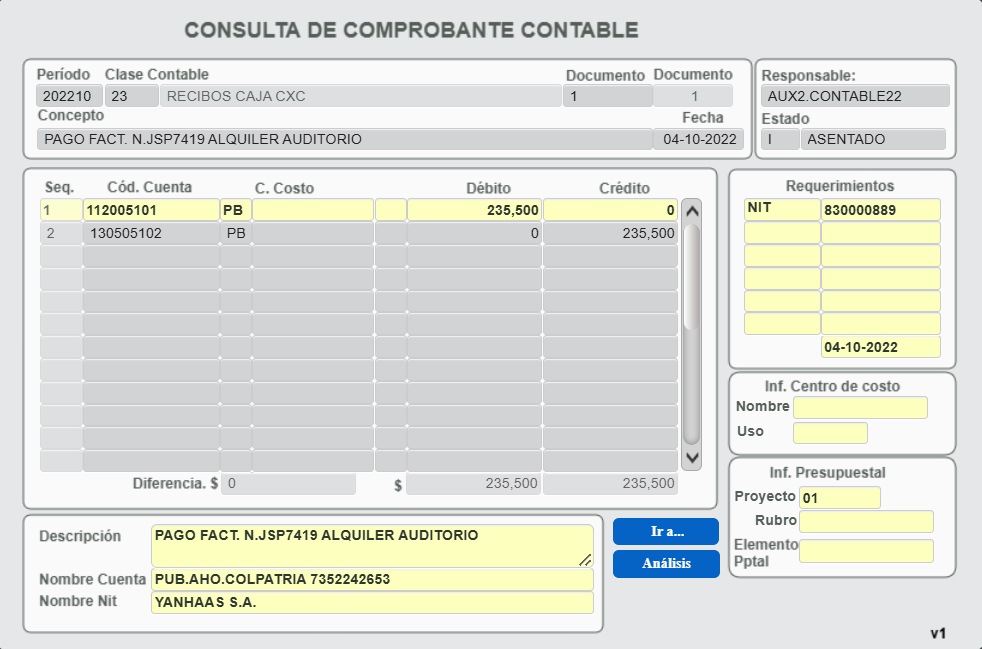The image size is (982, 649).
Task: Click the PB cell in row 1
Action: tap(235, 210)
